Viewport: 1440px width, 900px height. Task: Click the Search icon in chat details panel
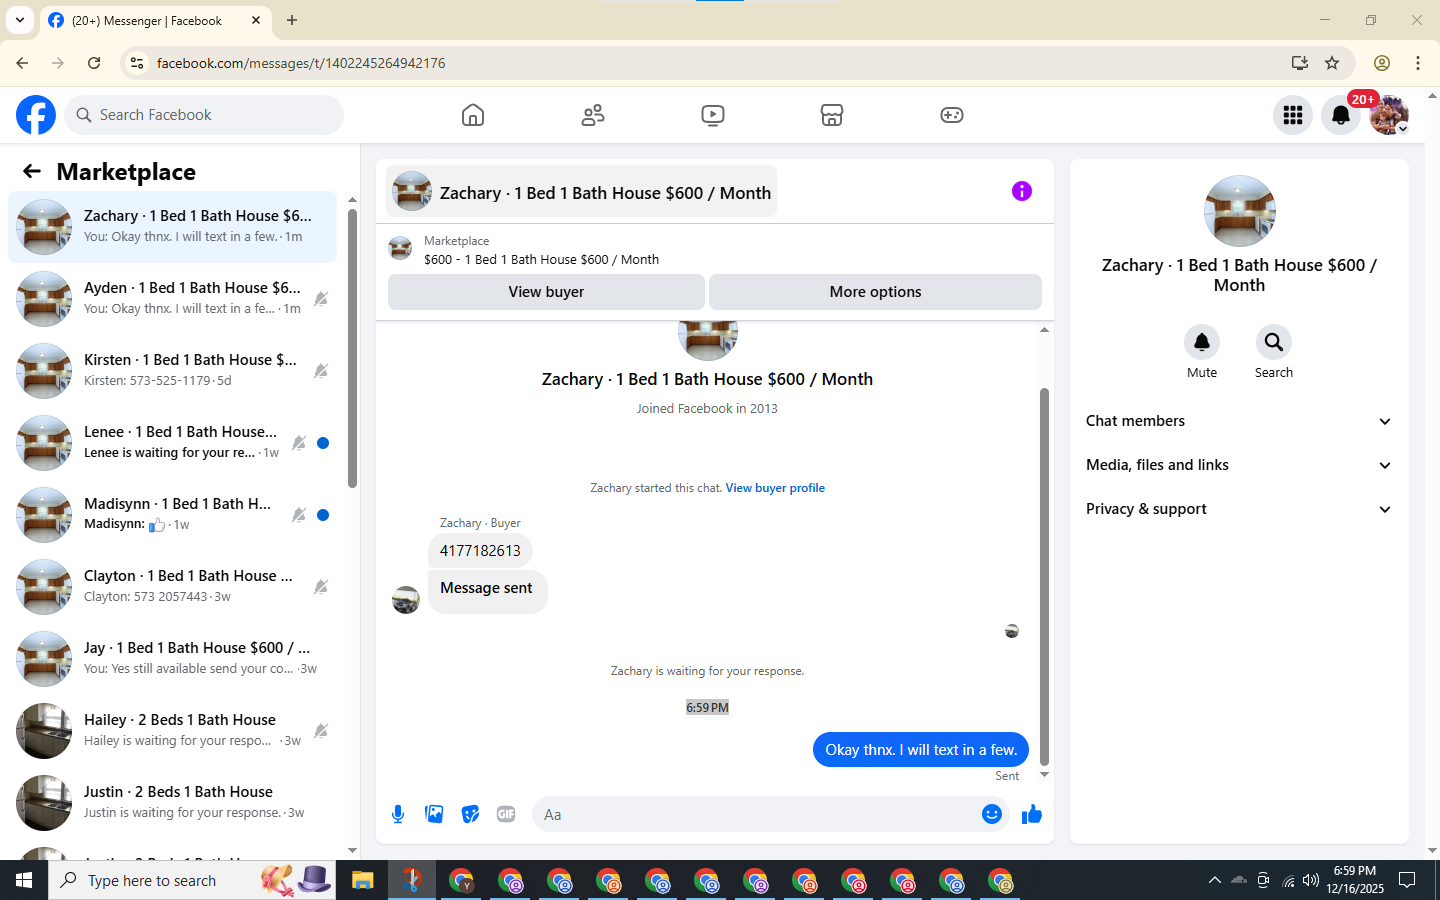click(x=1273, y=342)
